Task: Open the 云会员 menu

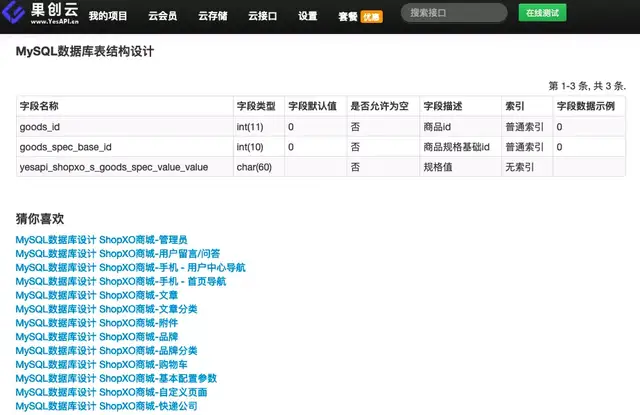Action: (162, 16)
